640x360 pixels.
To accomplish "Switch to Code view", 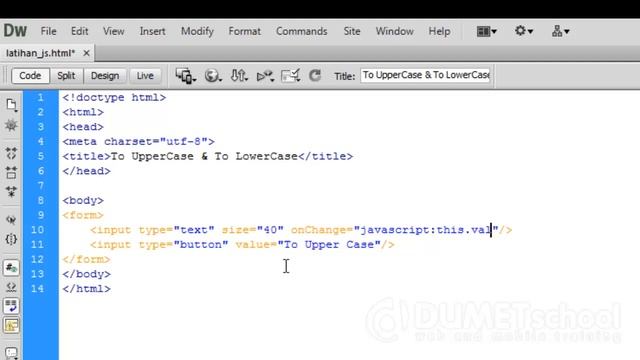I will click(30, 76).
